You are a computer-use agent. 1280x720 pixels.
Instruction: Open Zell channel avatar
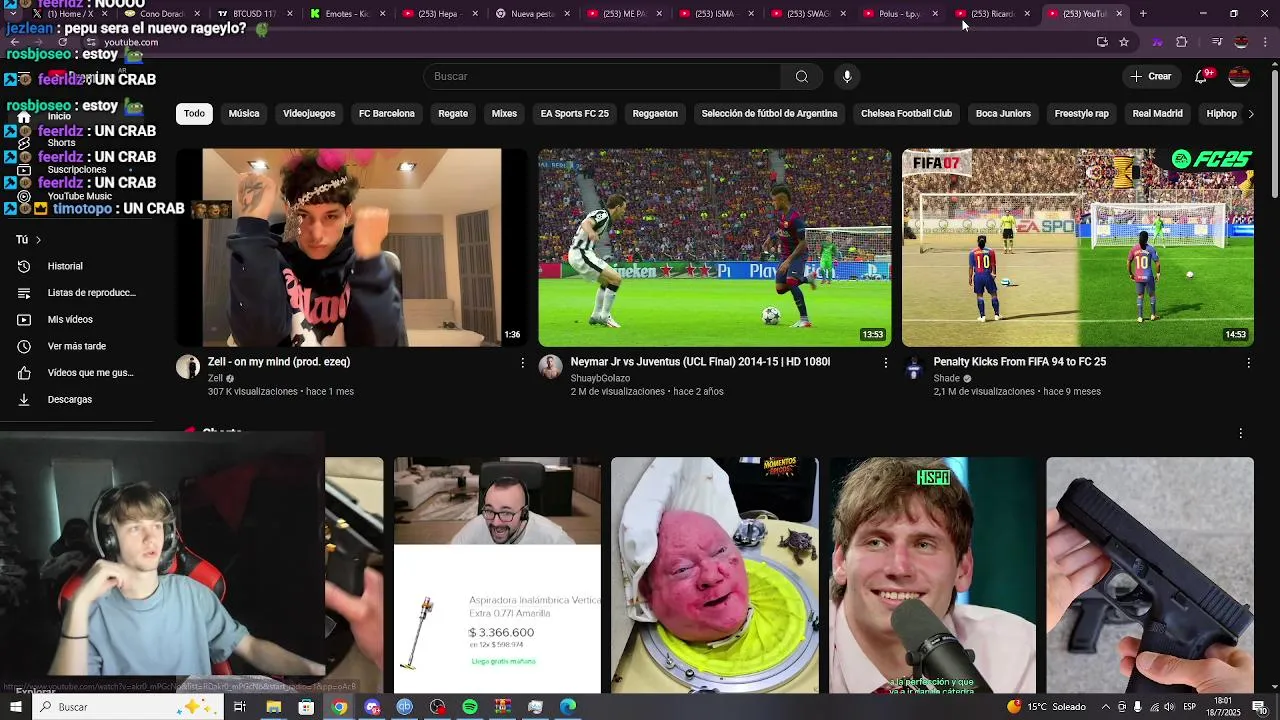pos(188,367)
